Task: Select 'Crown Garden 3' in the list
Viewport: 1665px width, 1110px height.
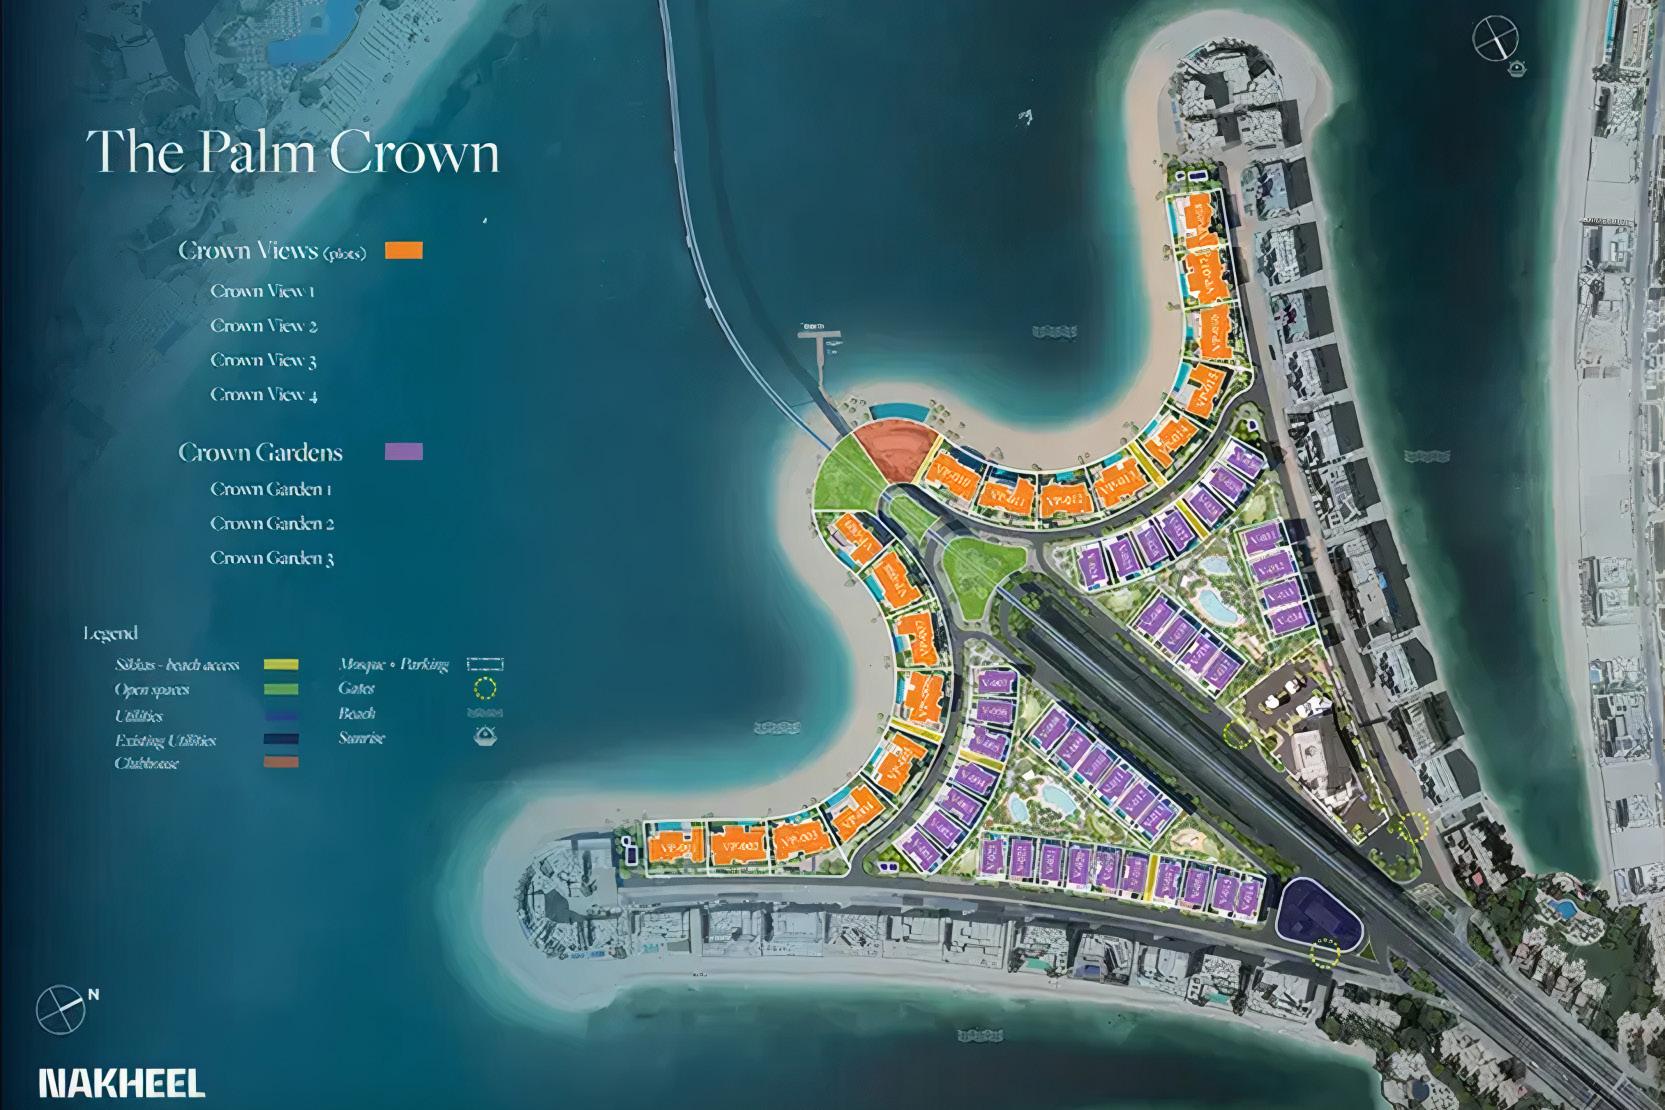Action: point(272,558)
